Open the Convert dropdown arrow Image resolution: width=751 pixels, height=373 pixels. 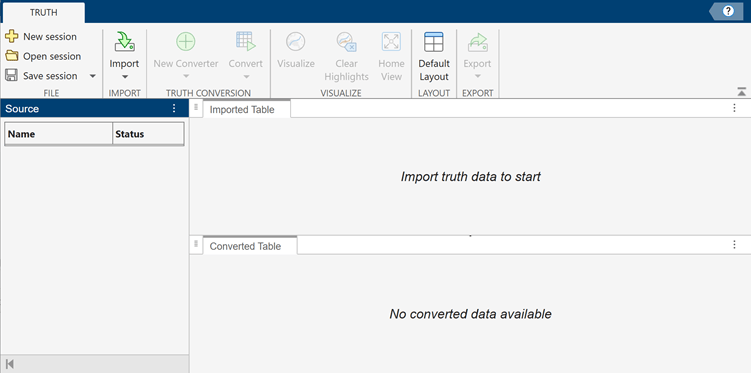(x=246, y=77)
